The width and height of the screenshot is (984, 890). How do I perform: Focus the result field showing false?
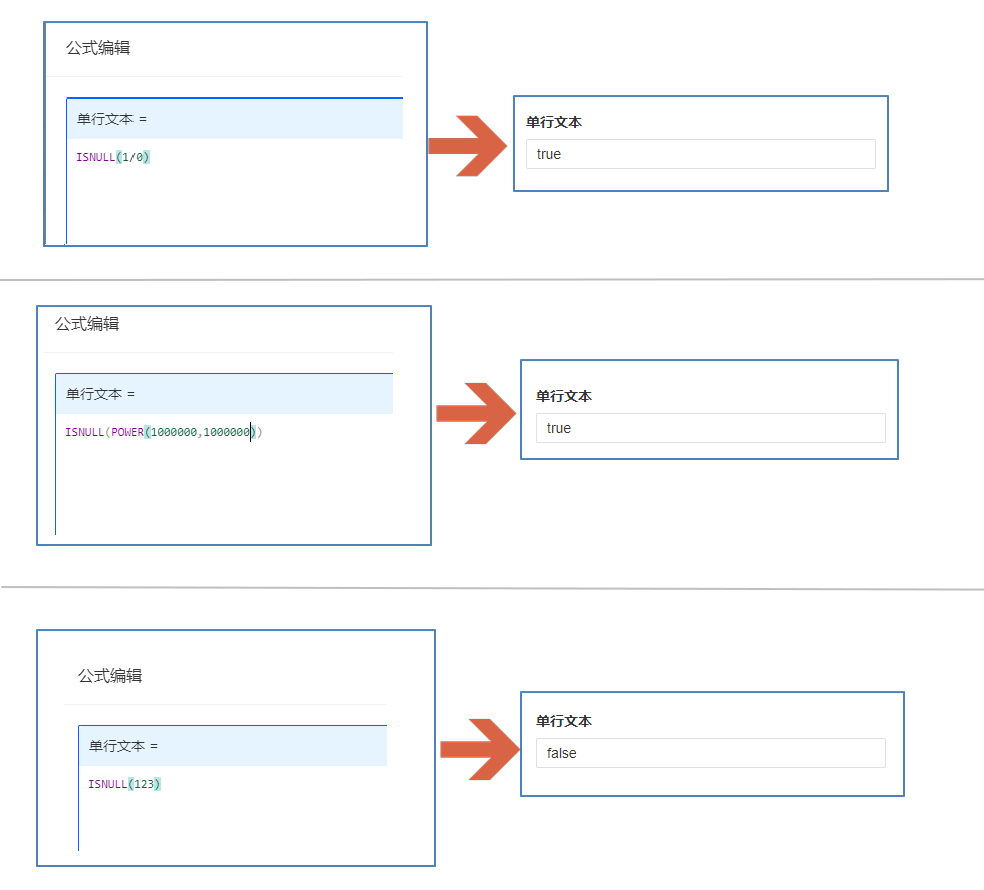pyautogui.click(x=710, y=753)
